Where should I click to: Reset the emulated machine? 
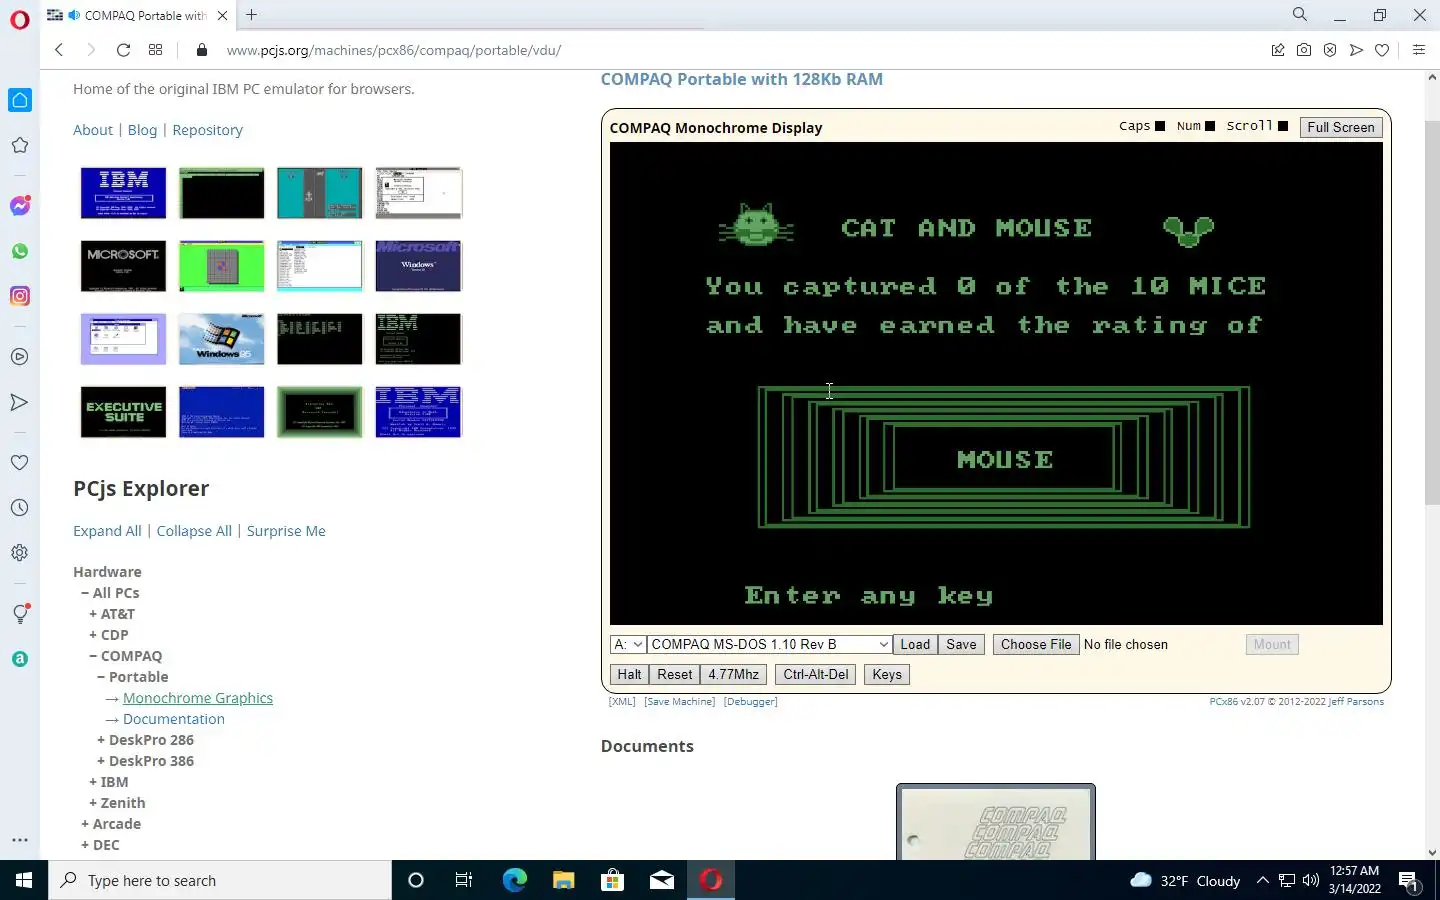674,675
